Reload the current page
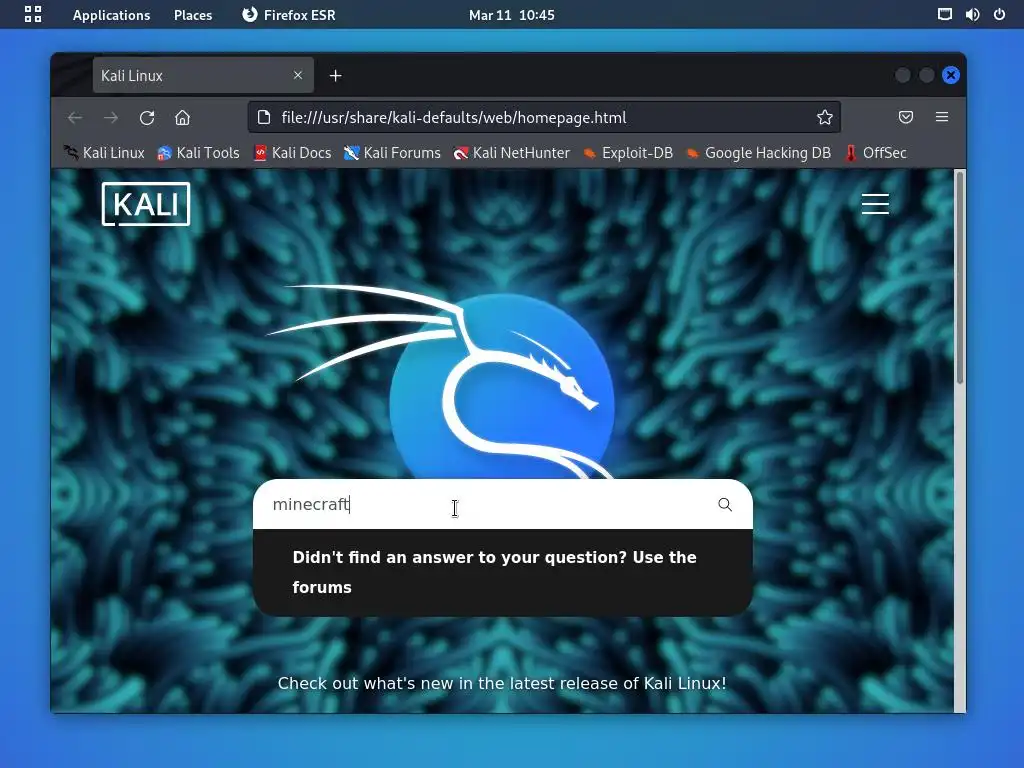The image size is (1024, 768). tap(147, 118)
